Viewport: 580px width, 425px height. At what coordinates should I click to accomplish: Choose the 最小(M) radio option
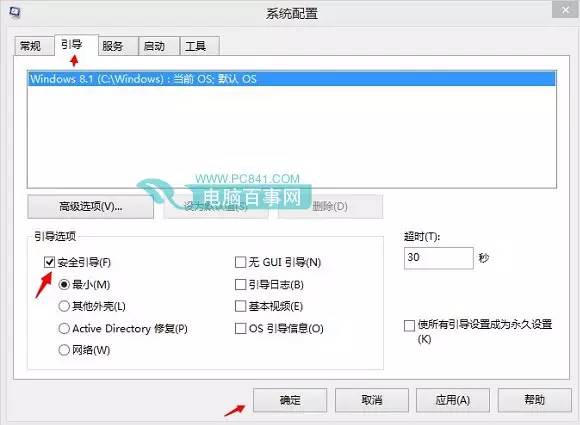point(64,284)
